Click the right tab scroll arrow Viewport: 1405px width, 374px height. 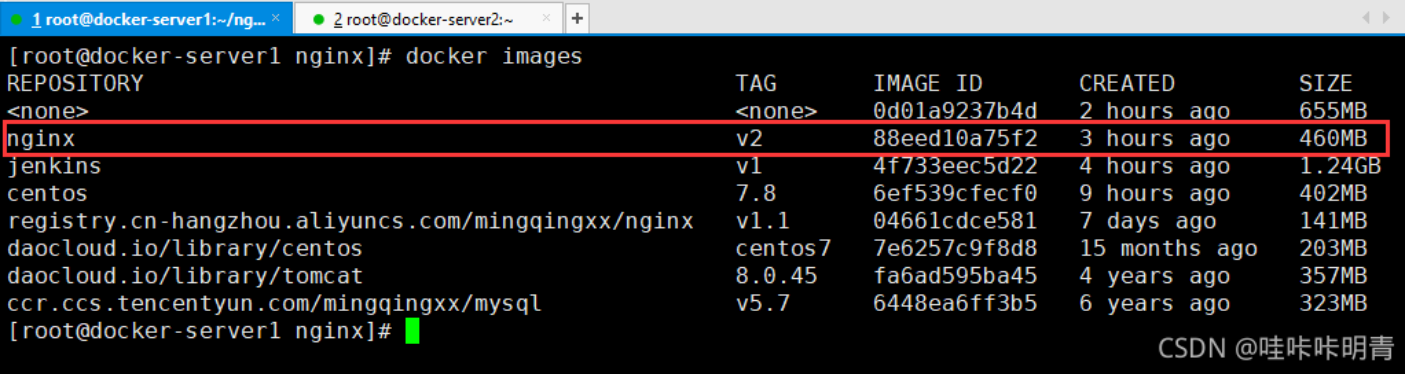click(1387, 19)
